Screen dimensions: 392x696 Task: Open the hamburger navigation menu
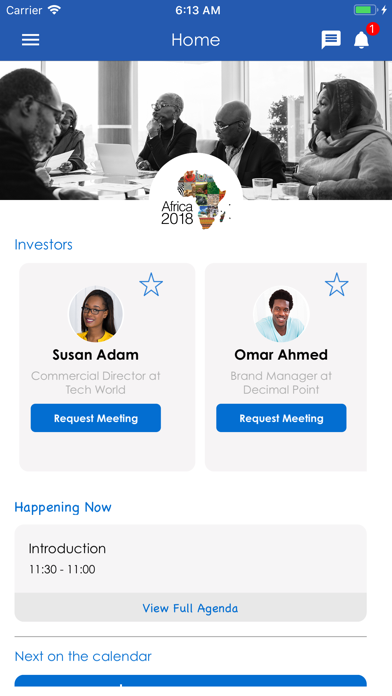tap(31, 40)
